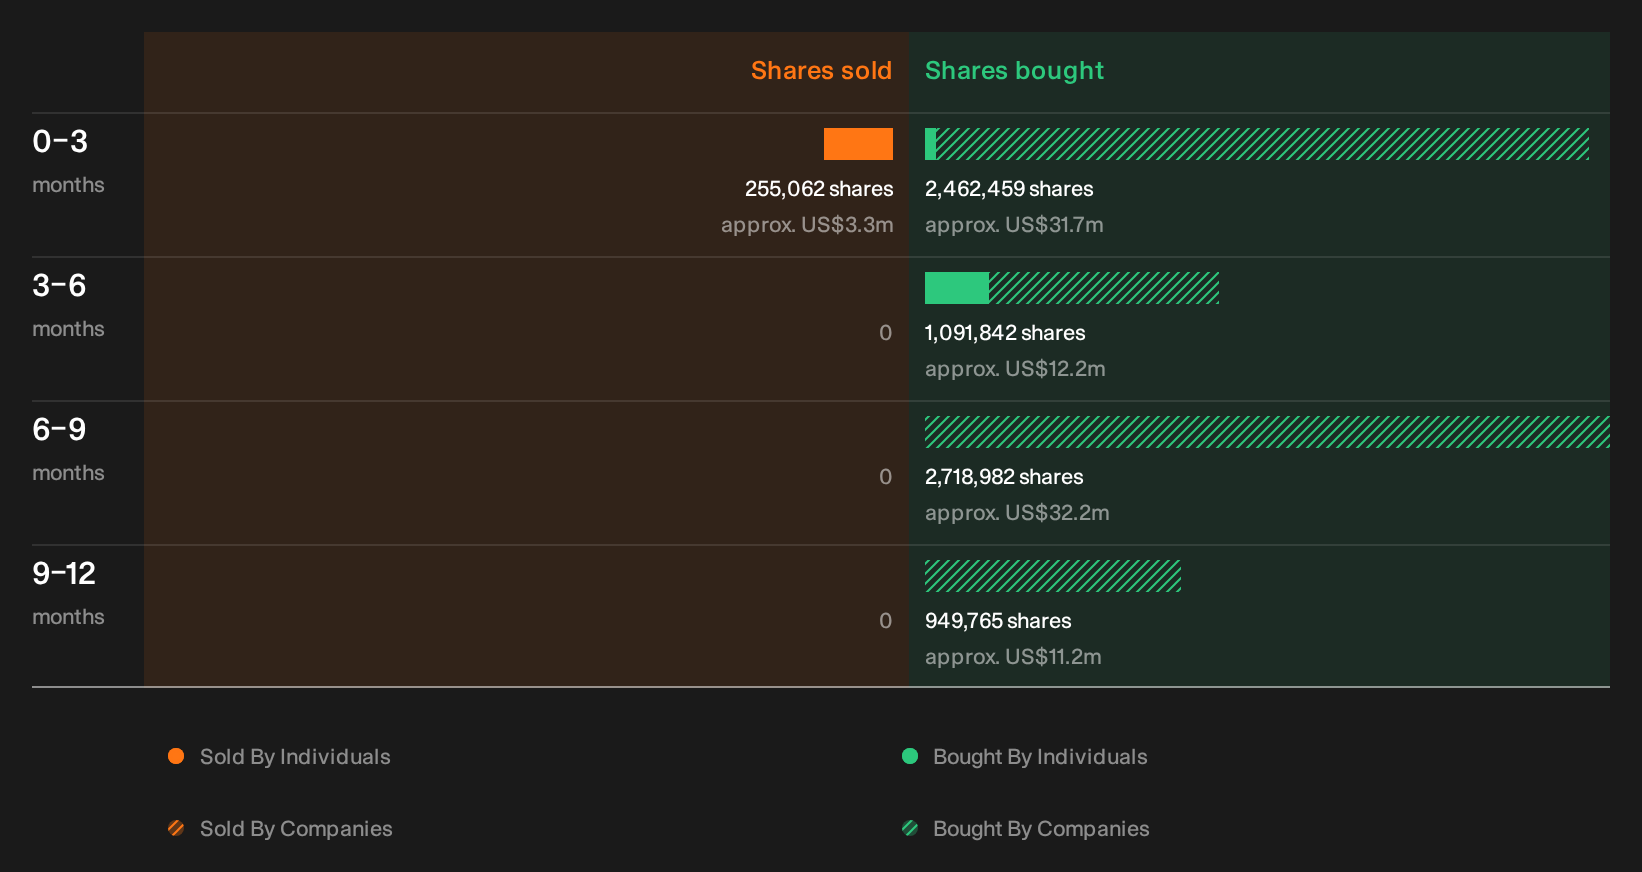Click the zero sold value for 9-12 months
Screen dimensions: 1642x872
885,621
